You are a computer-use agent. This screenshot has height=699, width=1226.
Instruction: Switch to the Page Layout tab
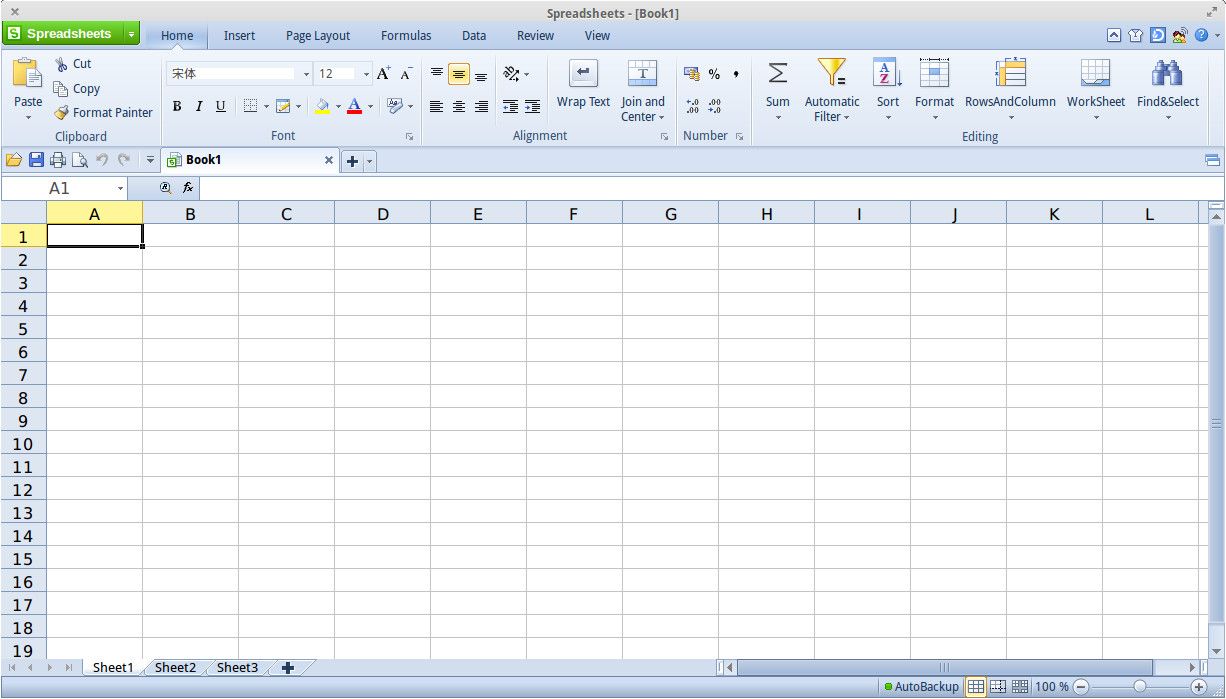pos(318,35)
